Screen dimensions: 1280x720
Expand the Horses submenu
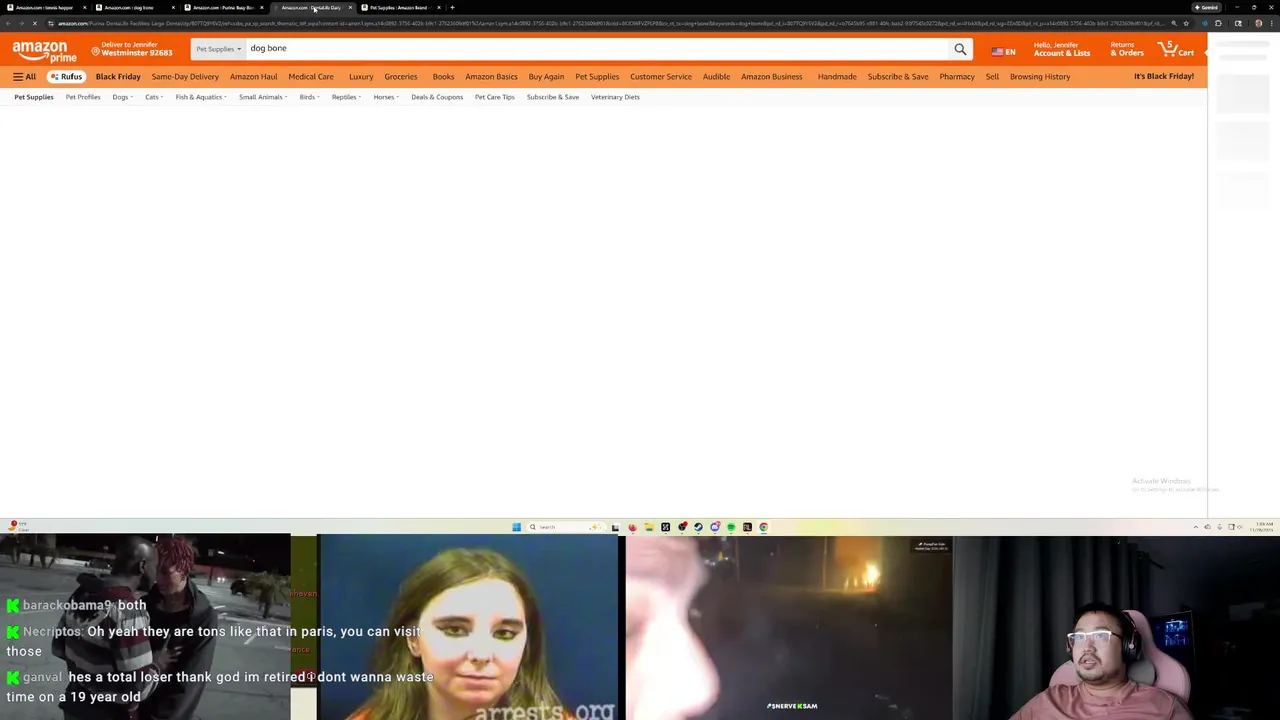(386, 97)
